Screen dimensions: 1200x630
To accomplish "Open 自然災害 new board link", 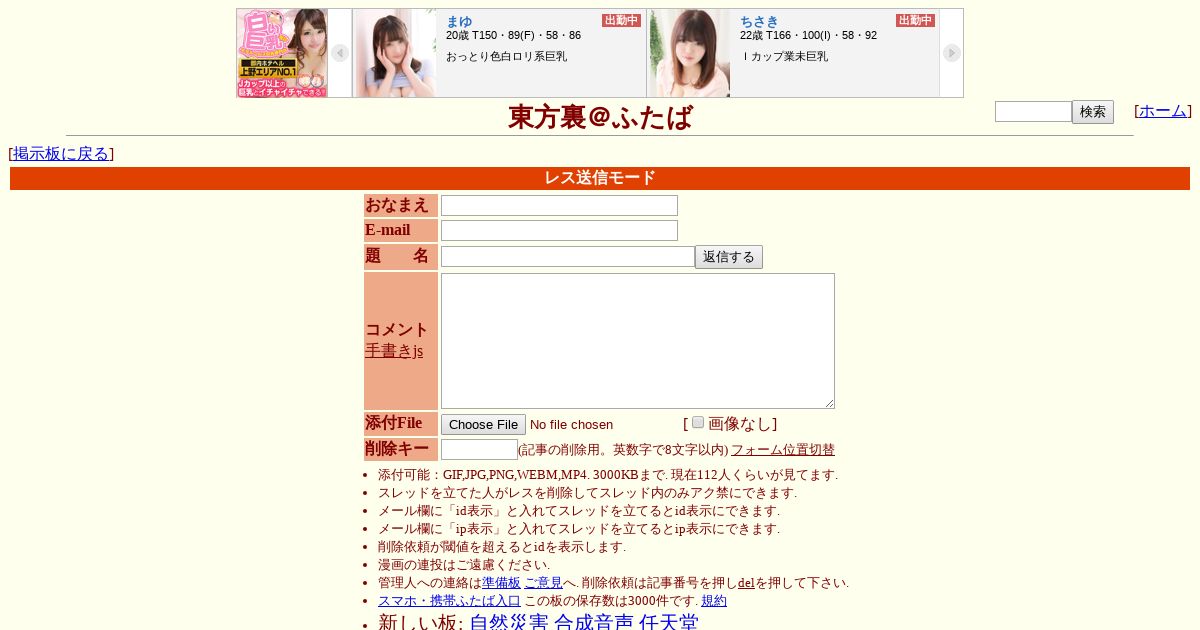I will pos(509,623).
